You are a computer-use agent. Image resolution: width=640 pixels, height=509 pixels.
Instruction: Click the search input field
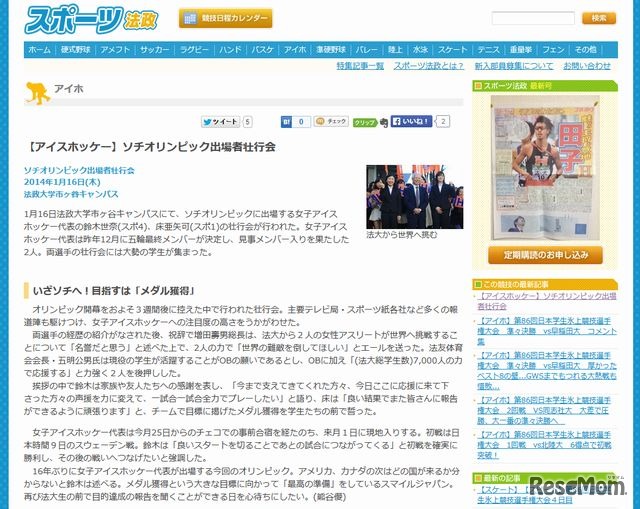pyautogui.click(x=533, y=18)
